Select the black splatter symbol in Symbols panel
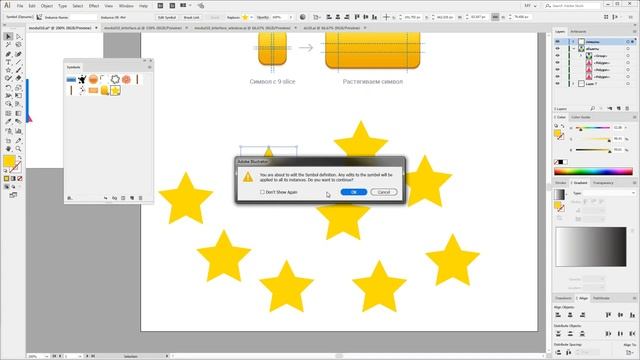This screenshot has height=360, width=640. click(x=82, y=79)
